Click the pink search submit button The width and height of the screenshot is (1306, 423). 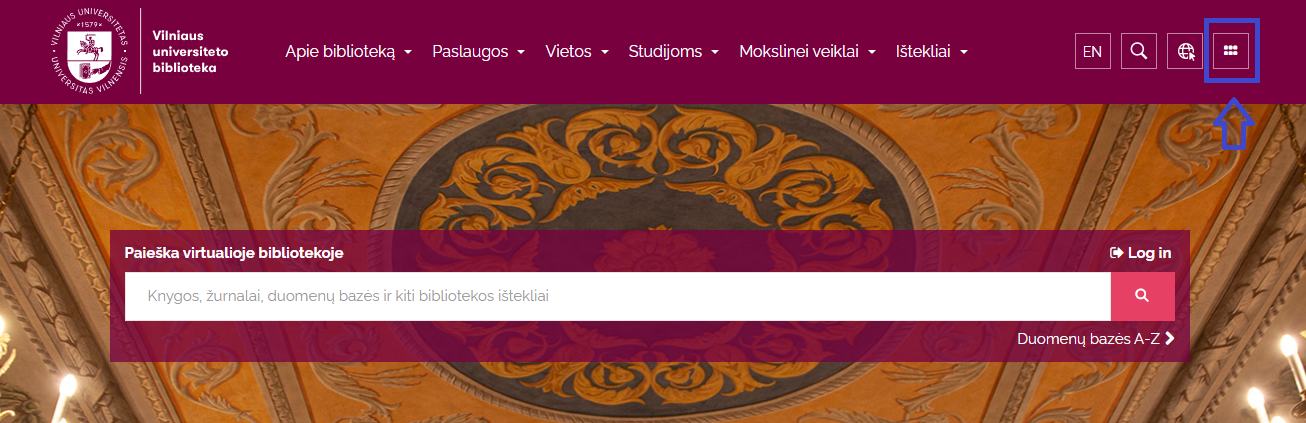(x=1142, y=296)
